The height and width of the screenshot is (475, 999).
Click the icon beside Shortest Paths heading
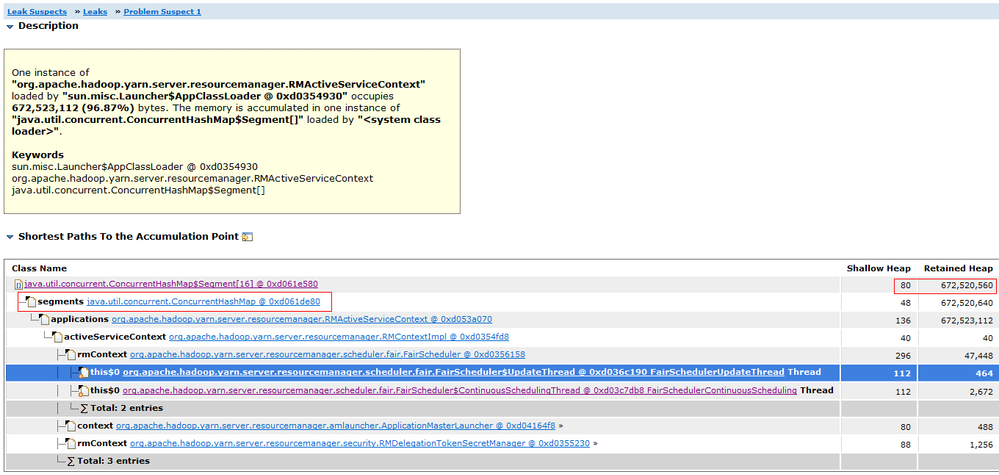pyautogui.click(x=248, y=237)
